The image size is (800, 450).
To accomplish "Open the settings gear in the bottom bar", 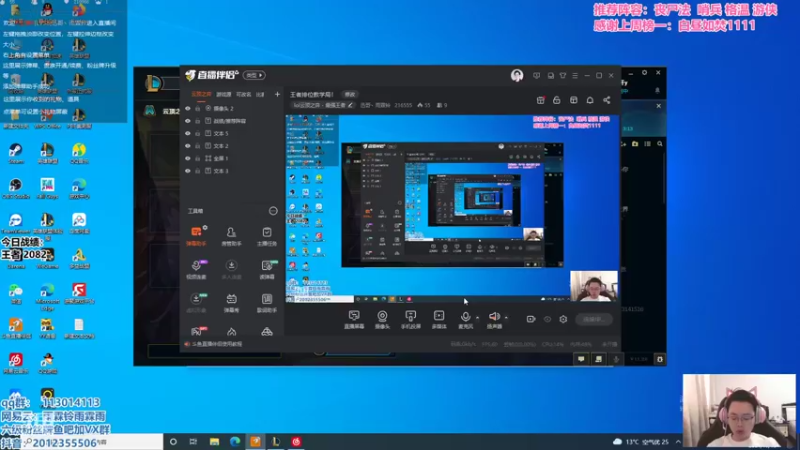I will click(x=563, y=319).
